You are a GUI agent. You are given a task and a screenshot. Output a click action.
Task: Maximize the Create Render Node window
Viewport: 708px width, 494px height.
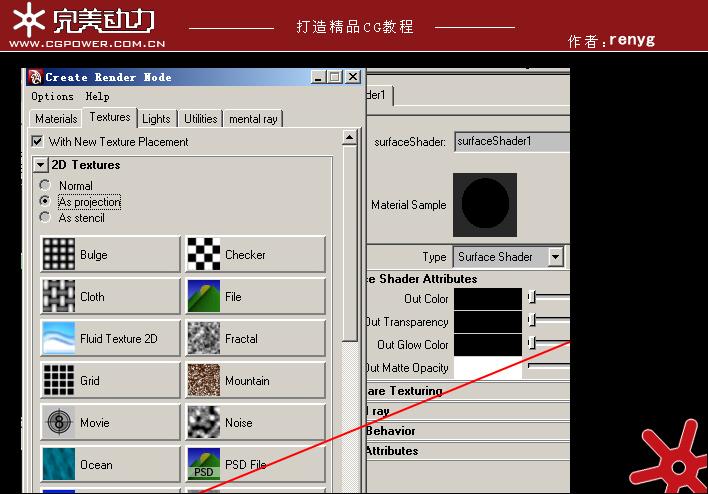click(335, 77)
